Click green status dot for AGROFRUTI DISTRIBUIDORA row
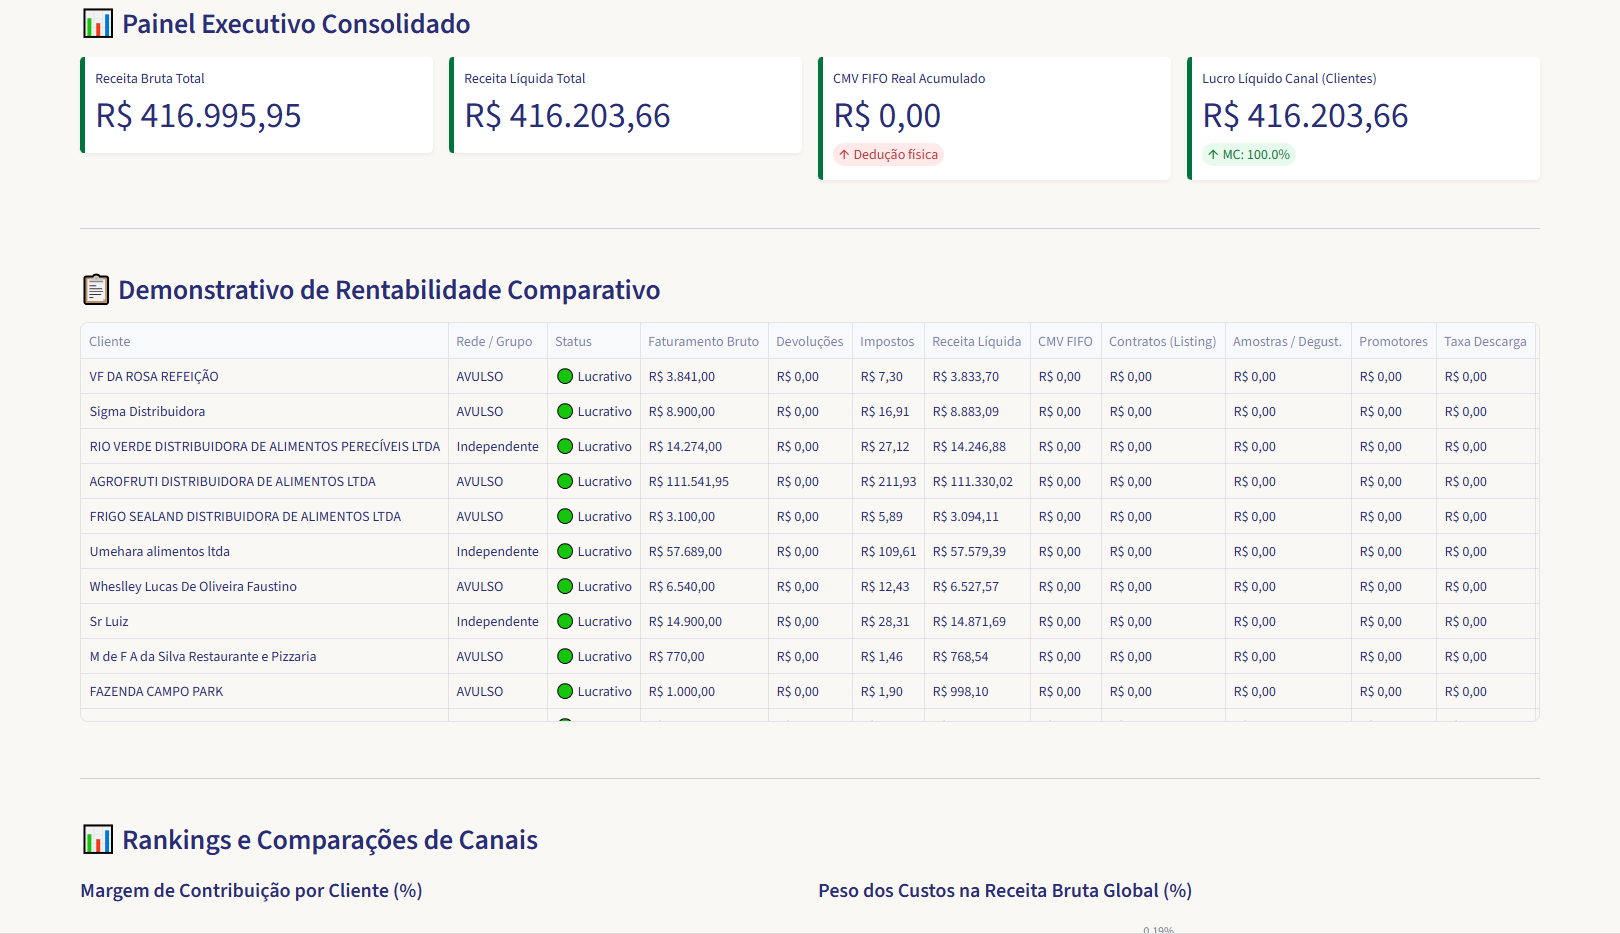Image resolution: width=1620 pixels, height=934 pixels. [x=565, y=481]
